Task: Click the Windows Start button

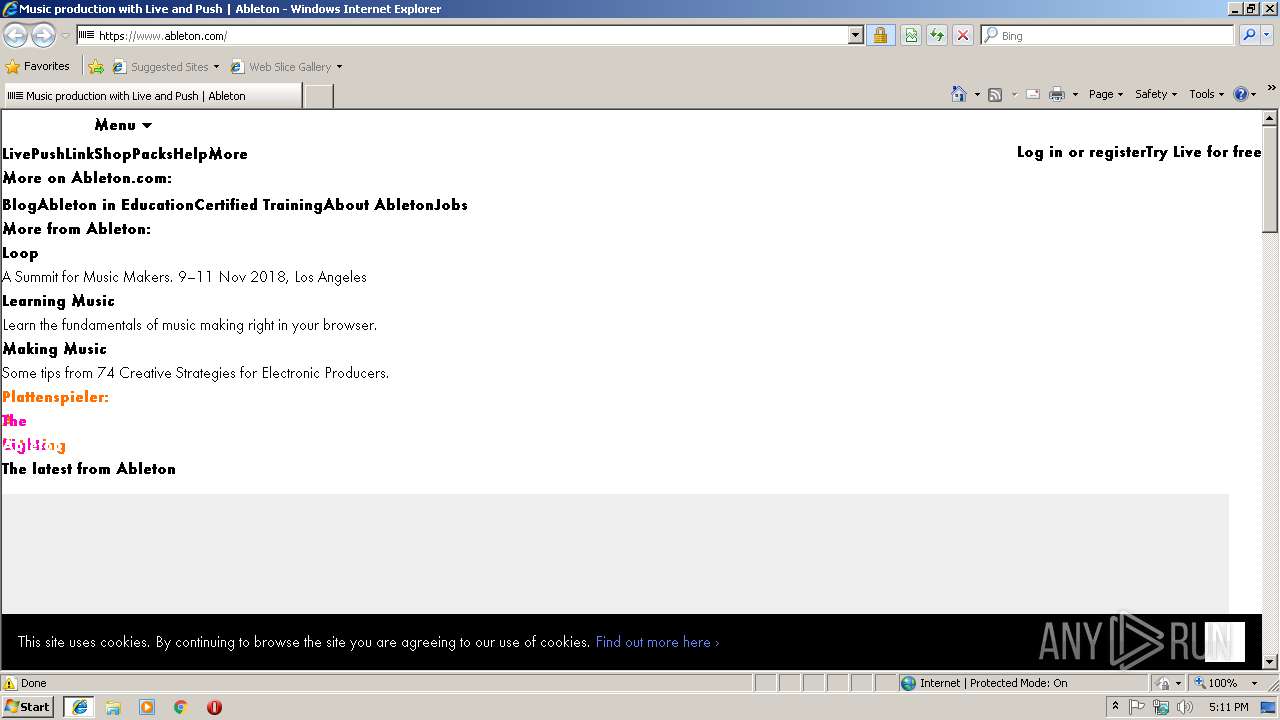Action: coord(28,707)
